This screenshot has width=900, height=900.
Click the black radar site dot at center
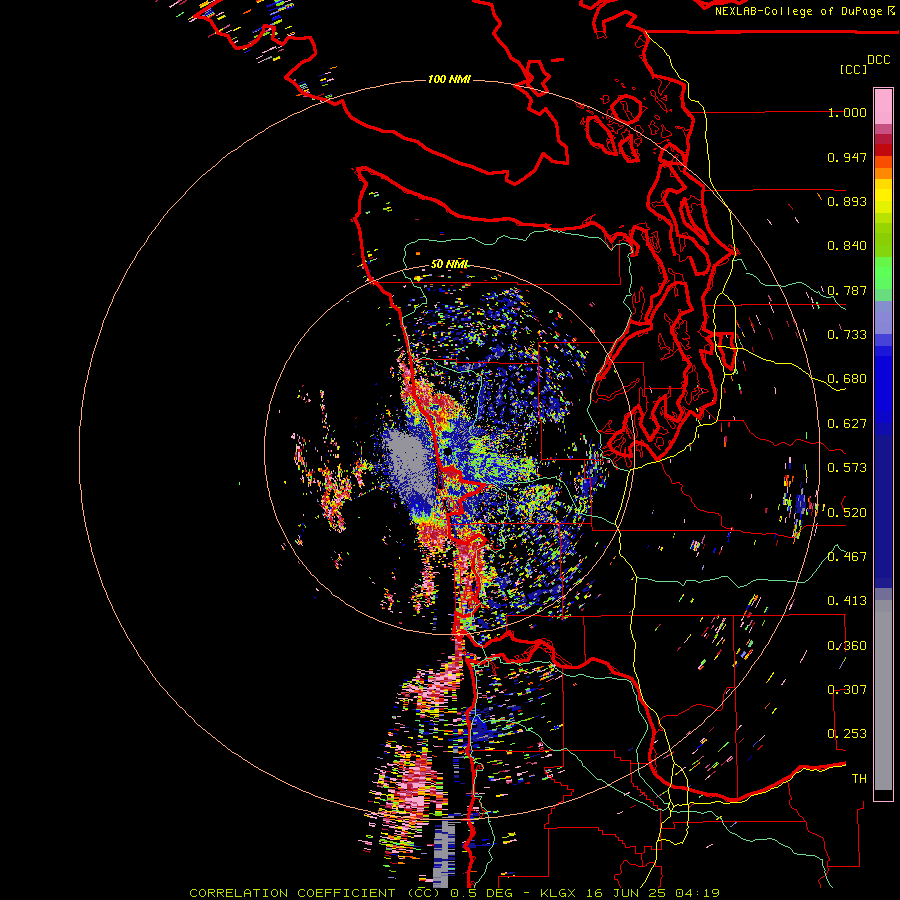(x=447, y=452)
